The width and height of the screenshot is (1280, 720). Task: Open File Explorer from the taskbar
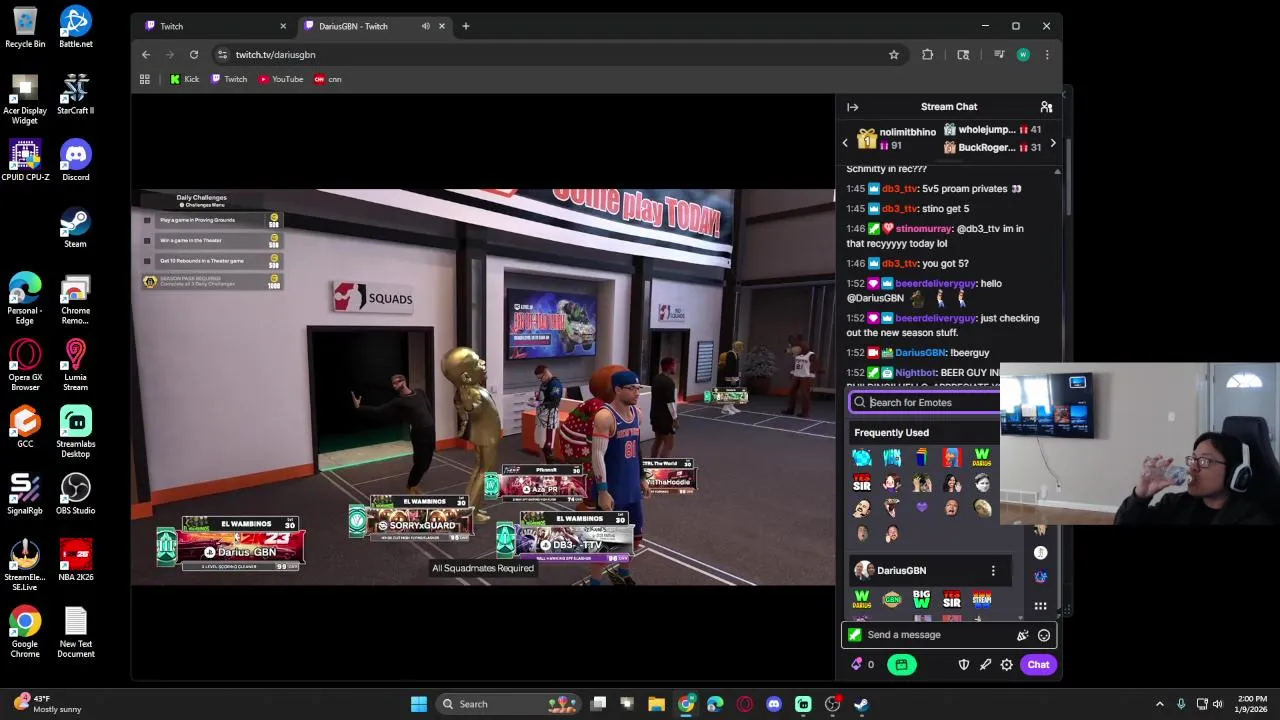656,704
